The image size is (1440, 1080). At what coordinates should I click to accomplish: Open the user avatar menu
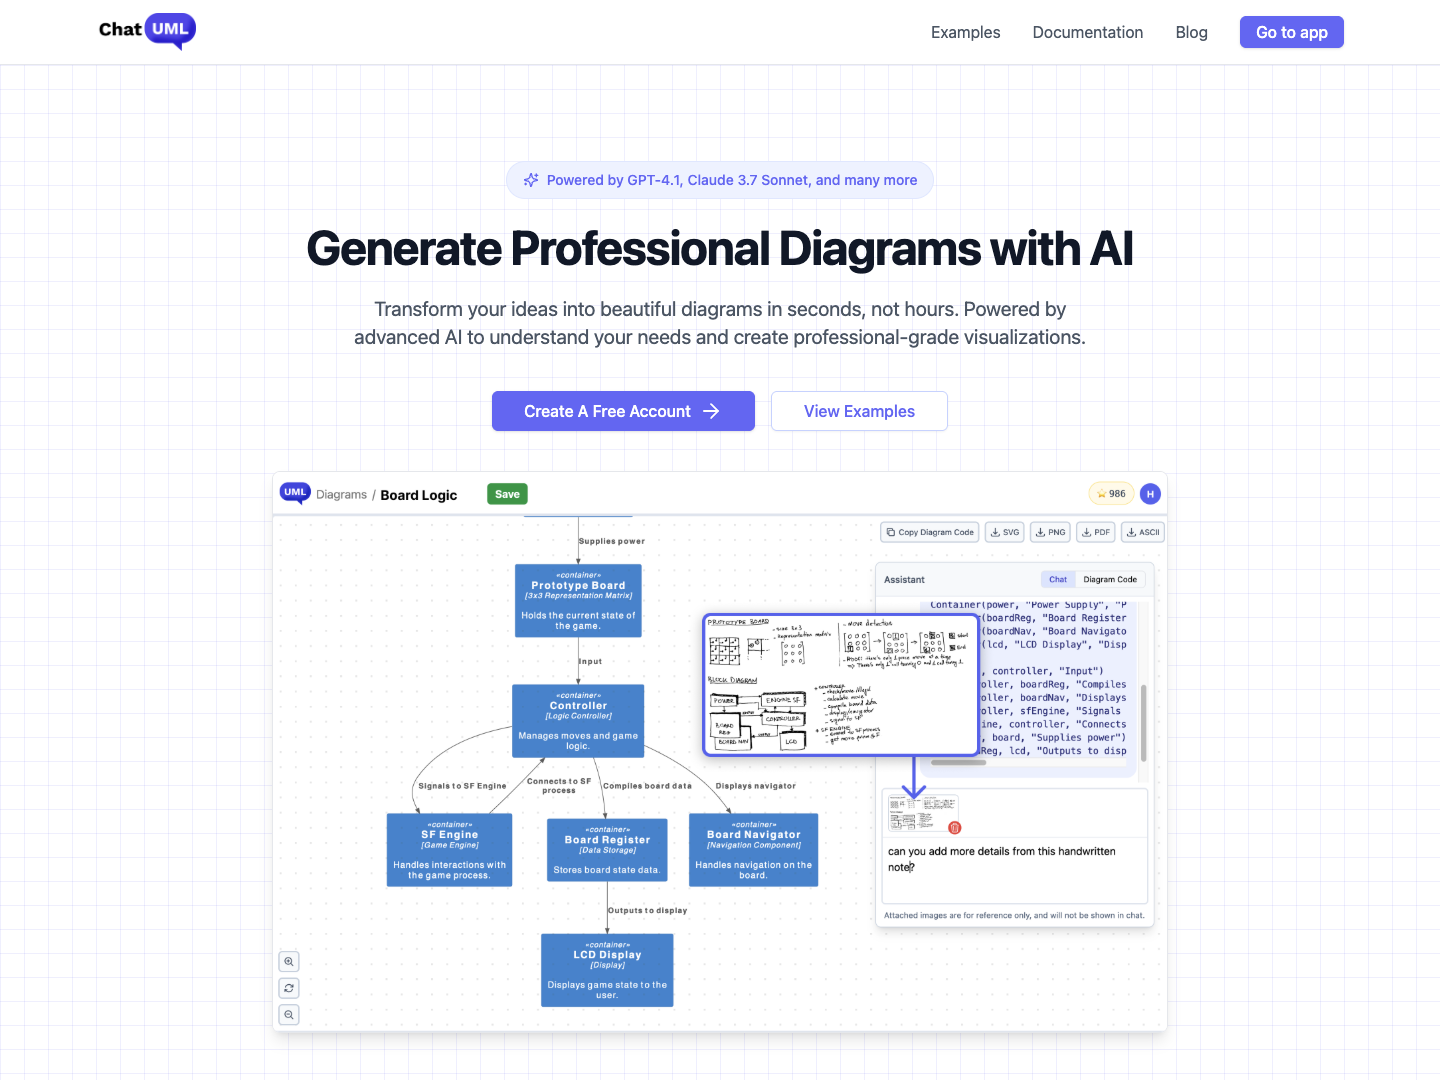[x=1150, y=493]
